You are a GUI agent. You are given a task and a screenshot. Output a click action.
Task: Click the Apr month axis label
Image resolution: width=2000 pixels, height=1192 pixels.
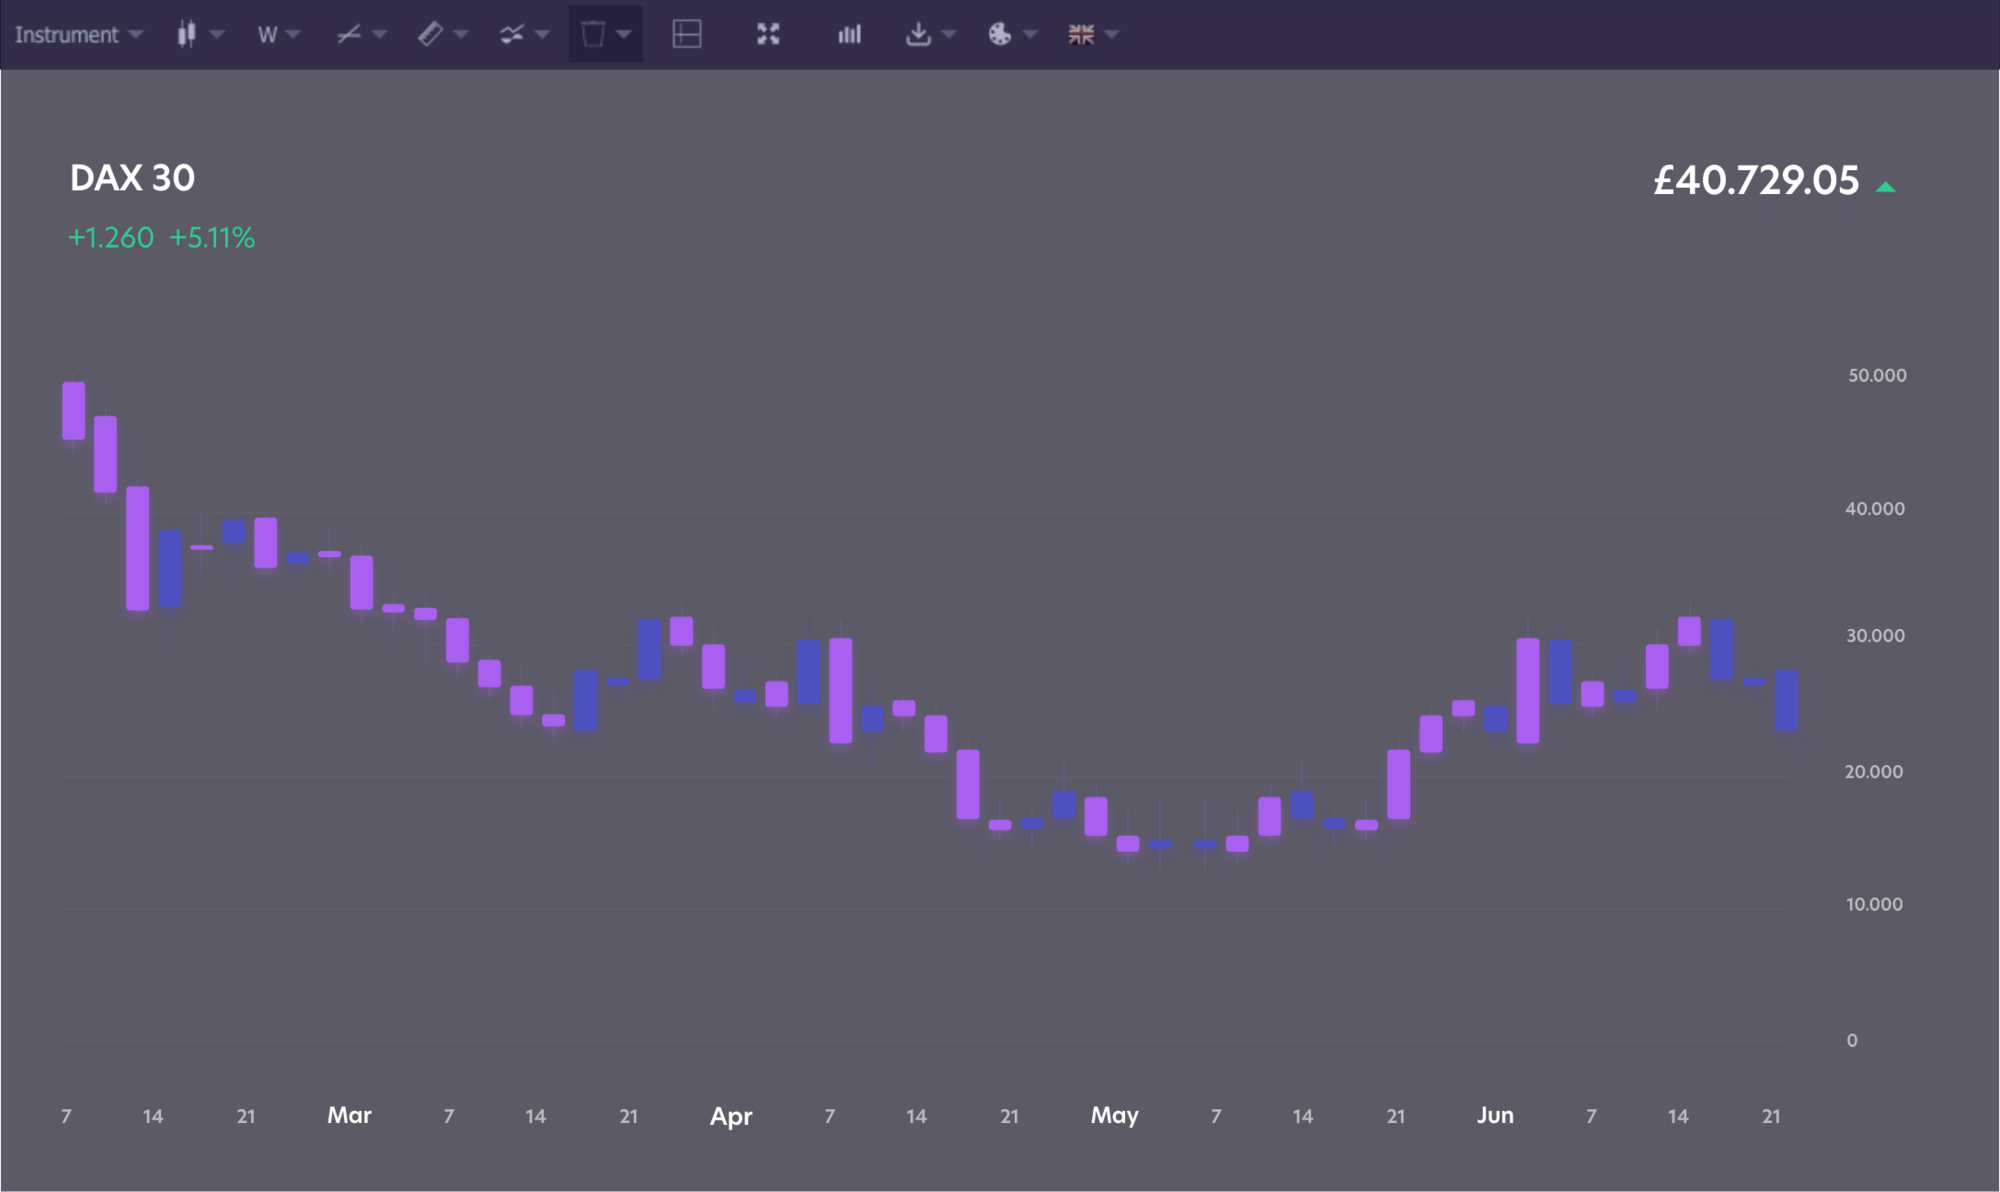[731, 1116]
